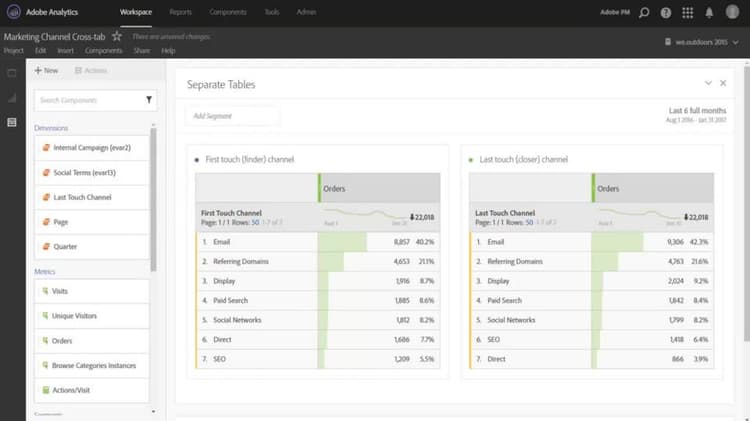Screen dimensions: 750x421
Task: Select the Last Touch Channel dimension
Action: (83, 197)
